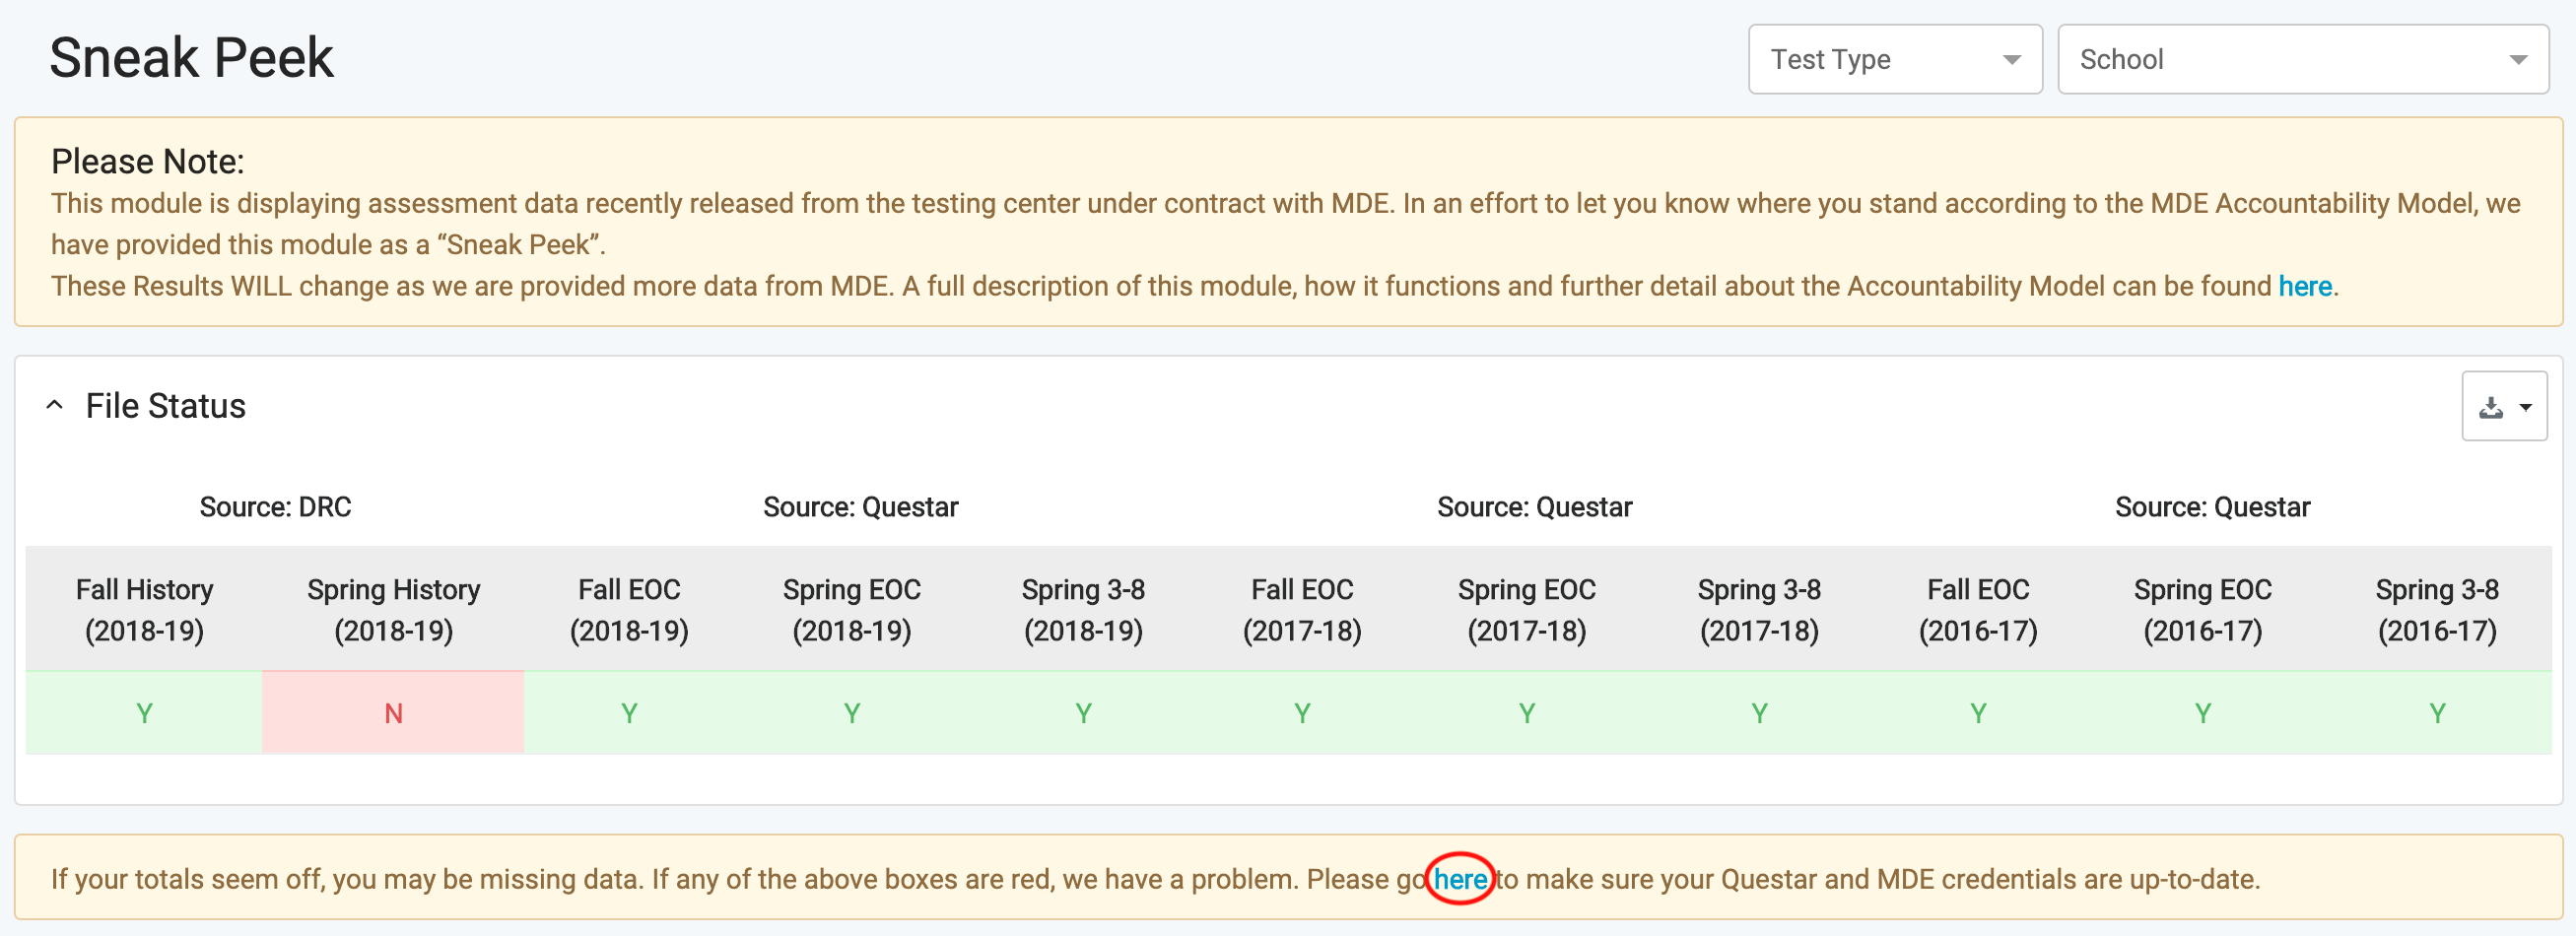Click the red-circled 'here' credentials link
2576x936 pixels.
tap(1460, 879)
